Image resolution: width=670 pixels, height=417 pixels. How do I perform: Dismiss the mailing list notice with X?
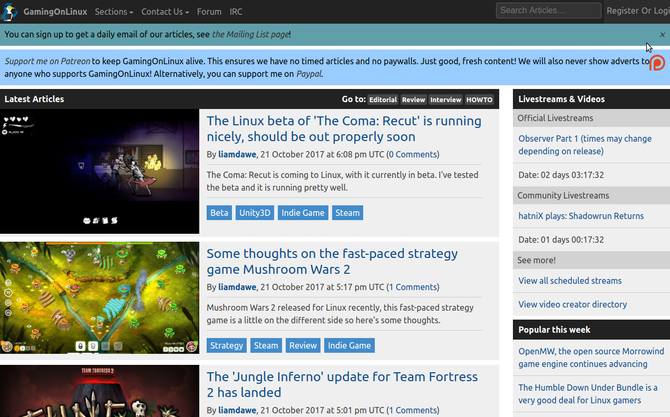point(662,35)
